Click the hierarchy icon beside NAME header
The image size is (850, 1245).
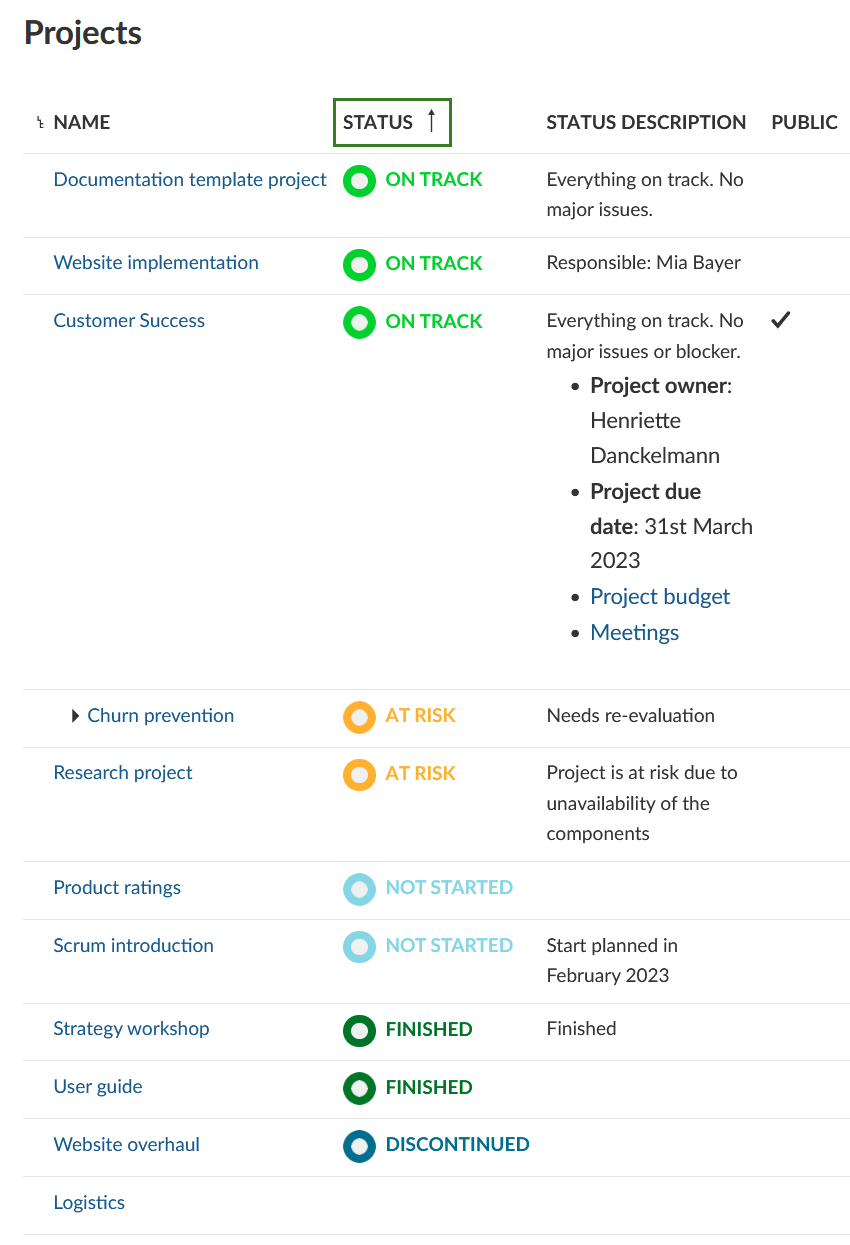coord(40,123)
